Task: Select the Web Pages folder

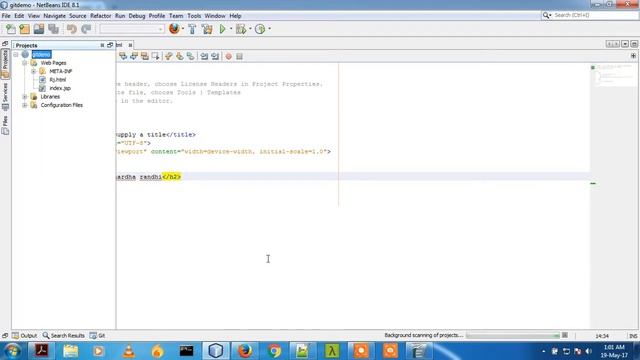Action: pos(53,63)
